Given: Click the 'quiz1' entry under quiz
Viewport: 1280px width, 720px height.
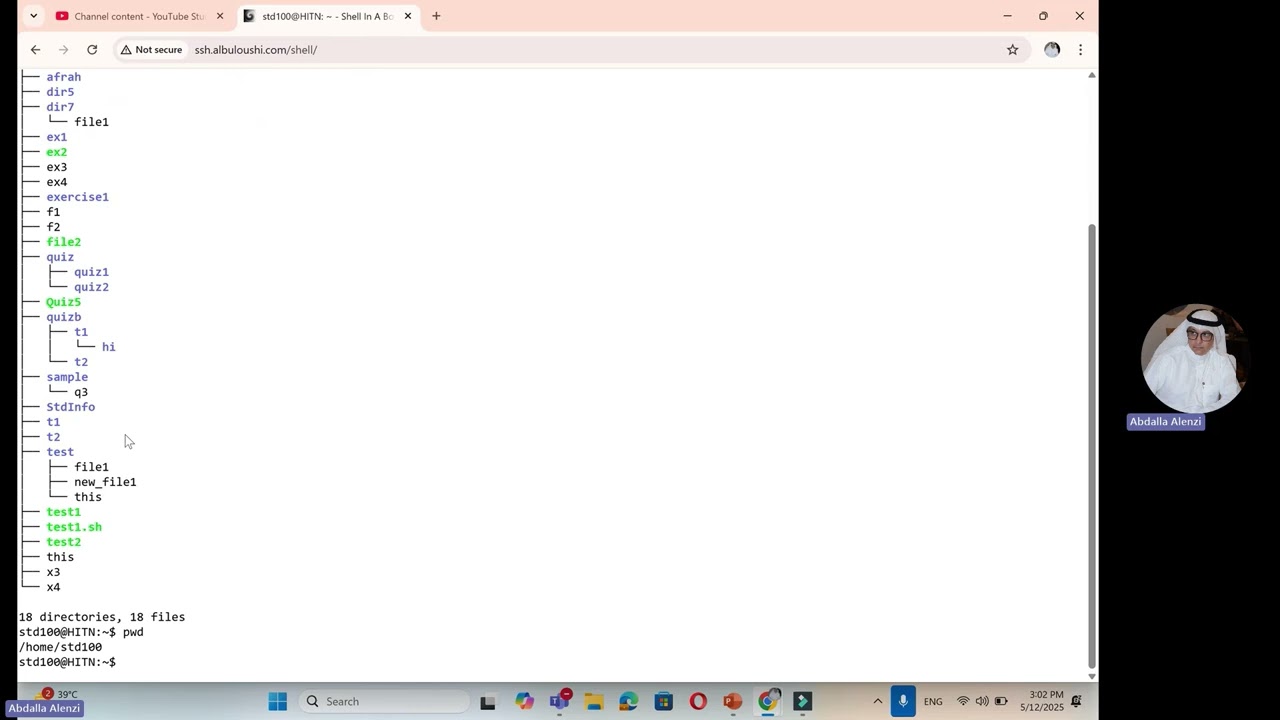Looking at the screenshot, I should pyautogui.click(x=91, y=272).
